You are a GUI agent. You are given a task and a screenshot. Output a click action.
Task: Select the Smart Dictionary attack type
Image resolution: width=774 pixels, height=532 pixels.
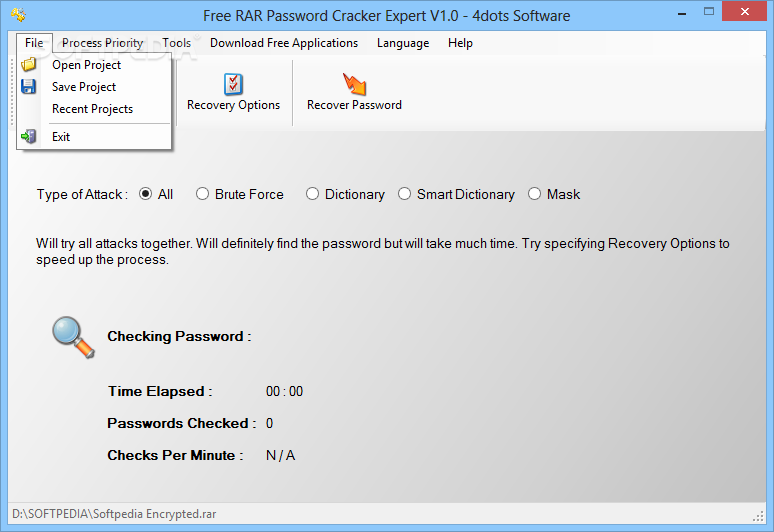click(457, 194)
